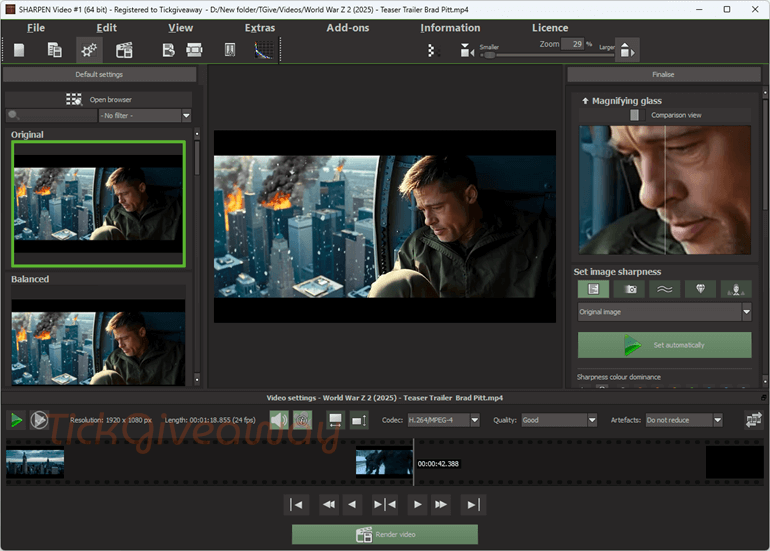Open the Licence menu
This screenshot has height=551, width=770.
(x=550, y=28)
